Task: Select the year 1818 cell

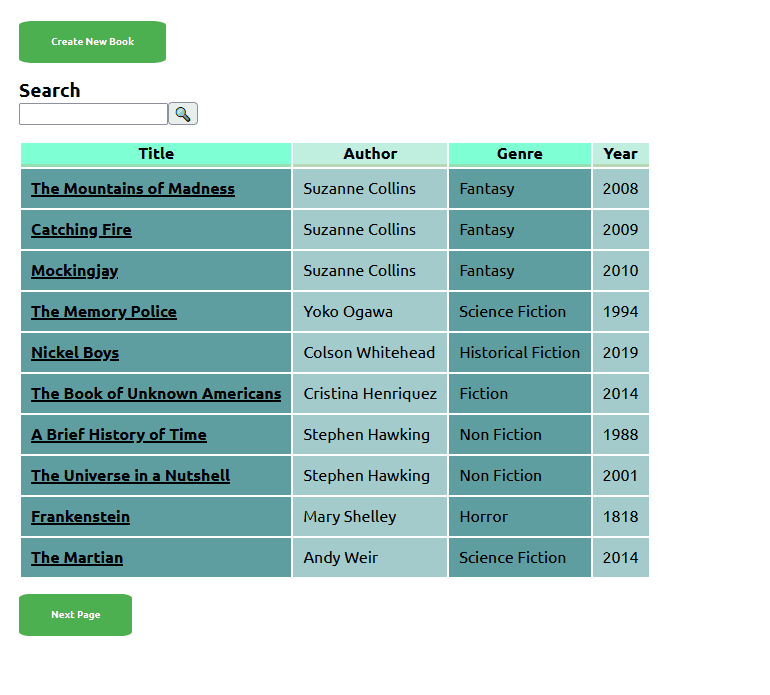Action: click(x=621, y=517)
